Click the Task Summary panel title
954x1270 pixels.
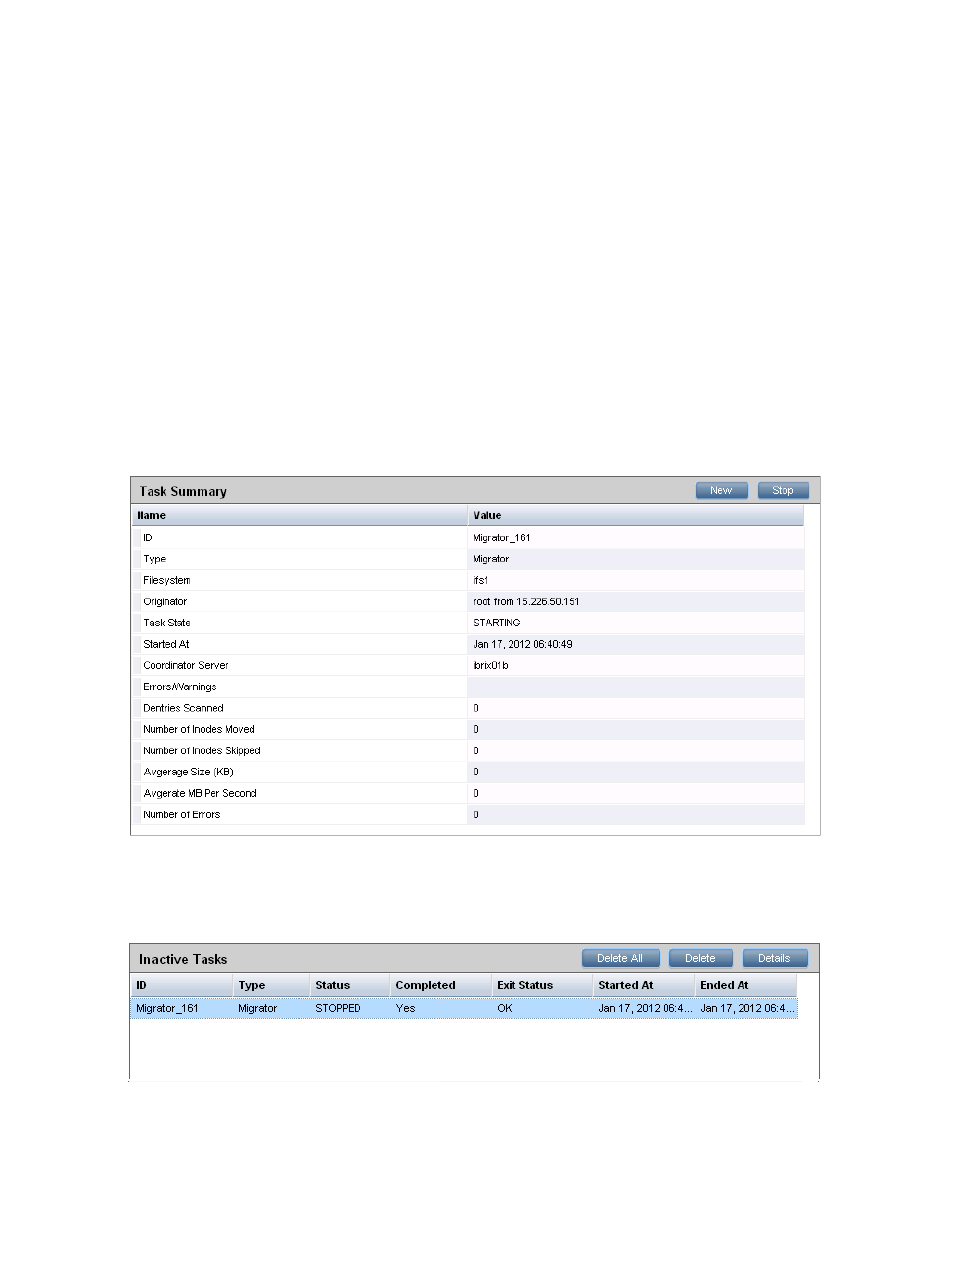click(183, 491)
